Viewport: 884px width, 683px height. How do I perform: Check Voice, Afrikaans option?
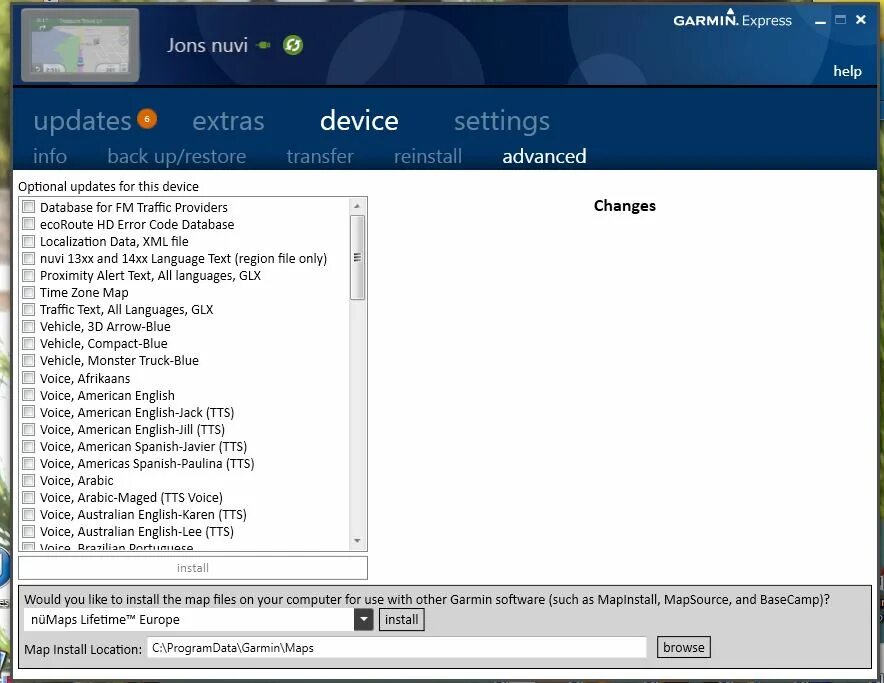click(x=29, y=378)
